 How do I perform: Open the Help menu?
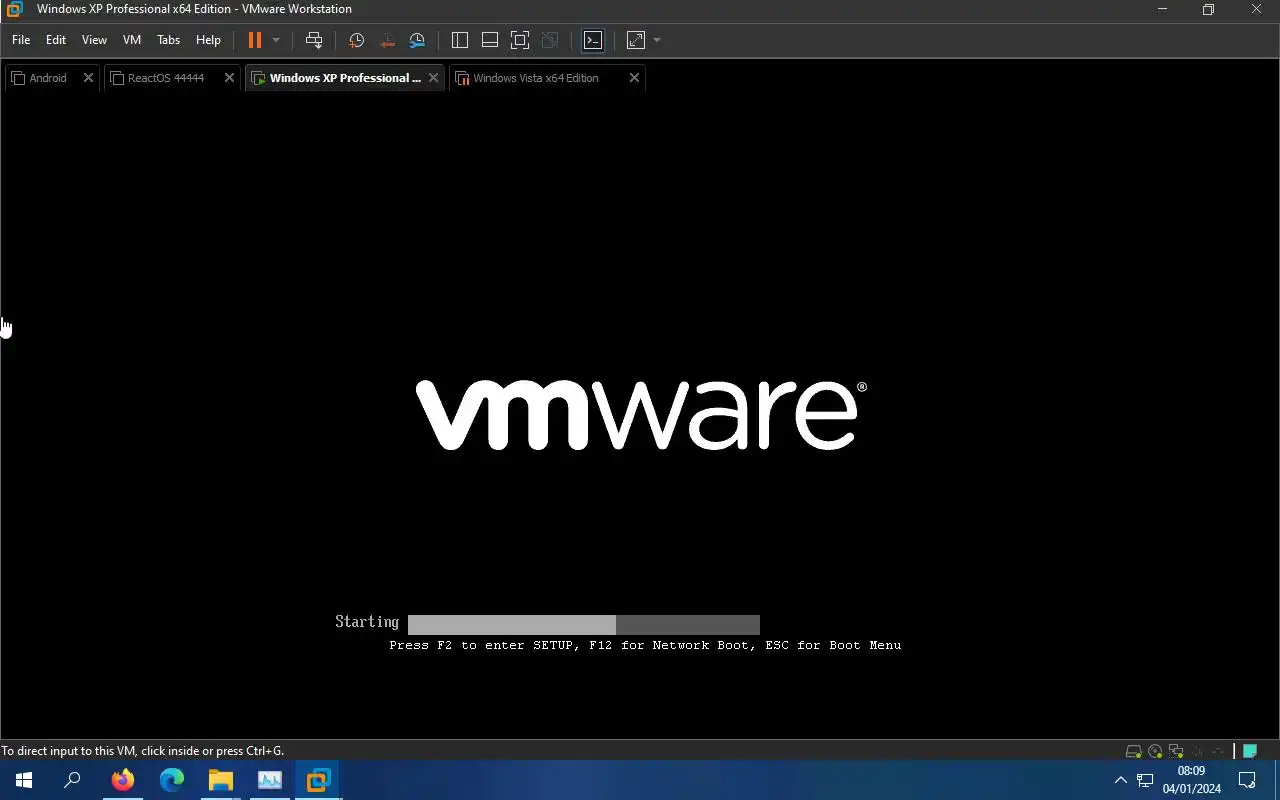pos(208,40)
